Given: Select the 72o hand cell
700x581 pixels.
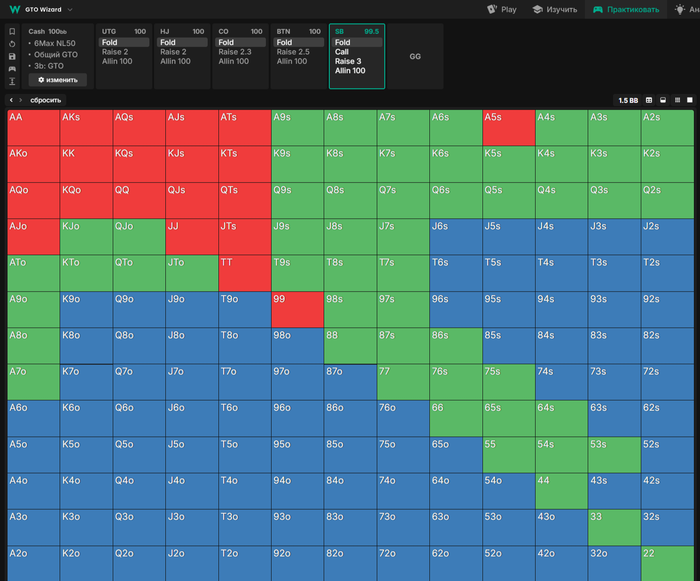Looking at the screenshot, I should pos(403,564).
